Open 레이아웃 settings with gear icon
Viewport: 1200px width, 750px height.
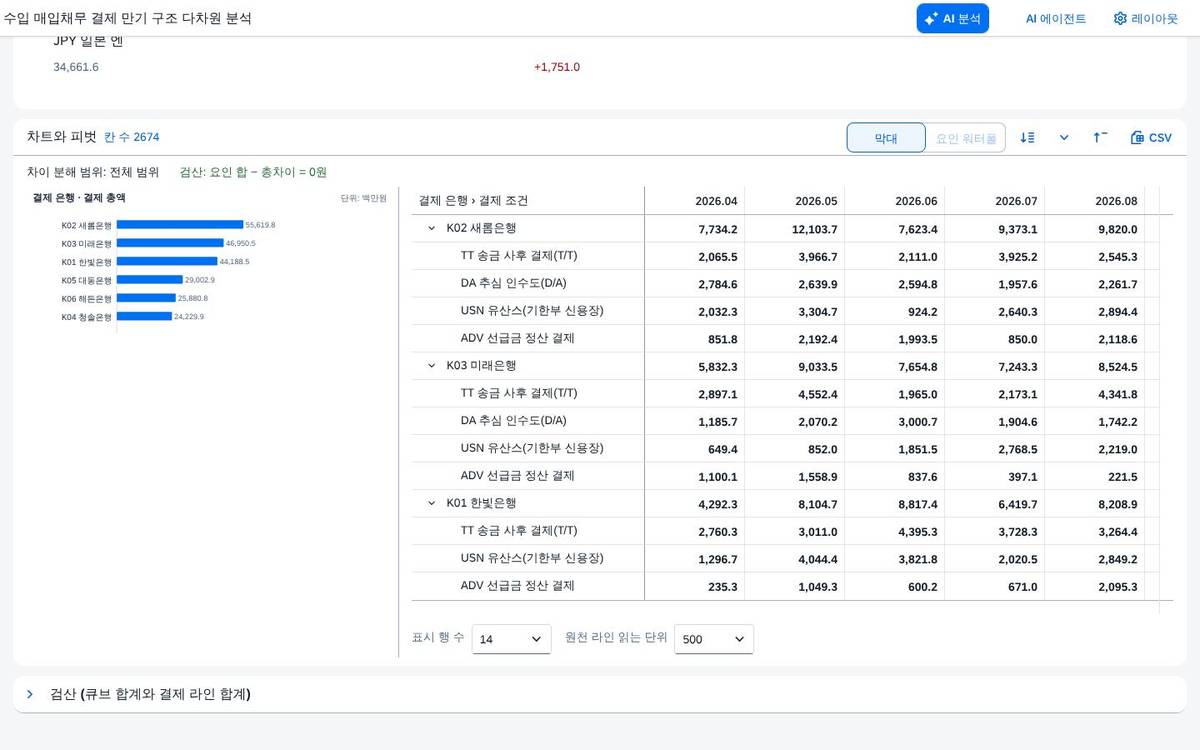coord(1145,18)
